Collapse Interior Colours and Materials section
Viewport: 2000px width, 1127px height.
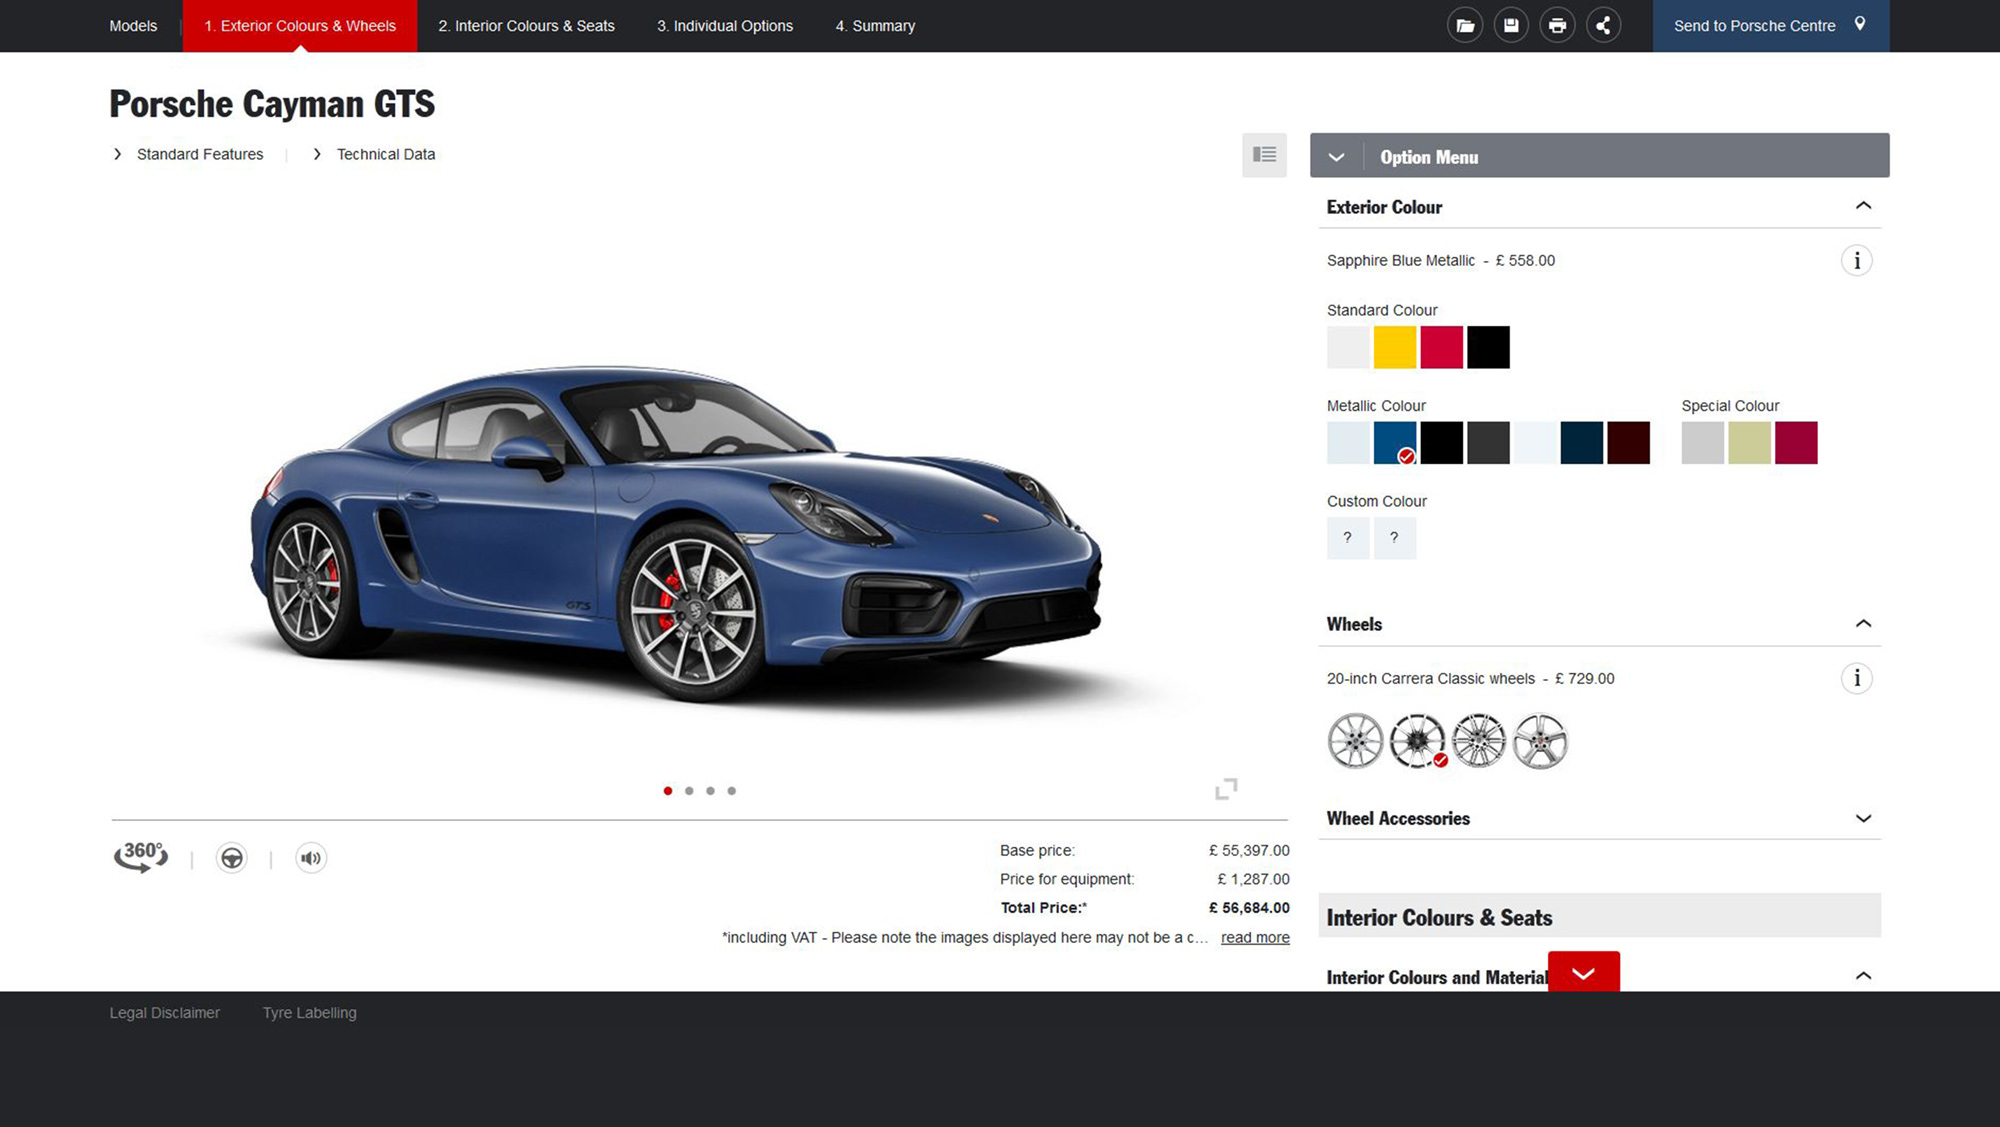click(x=1863, y=977)
